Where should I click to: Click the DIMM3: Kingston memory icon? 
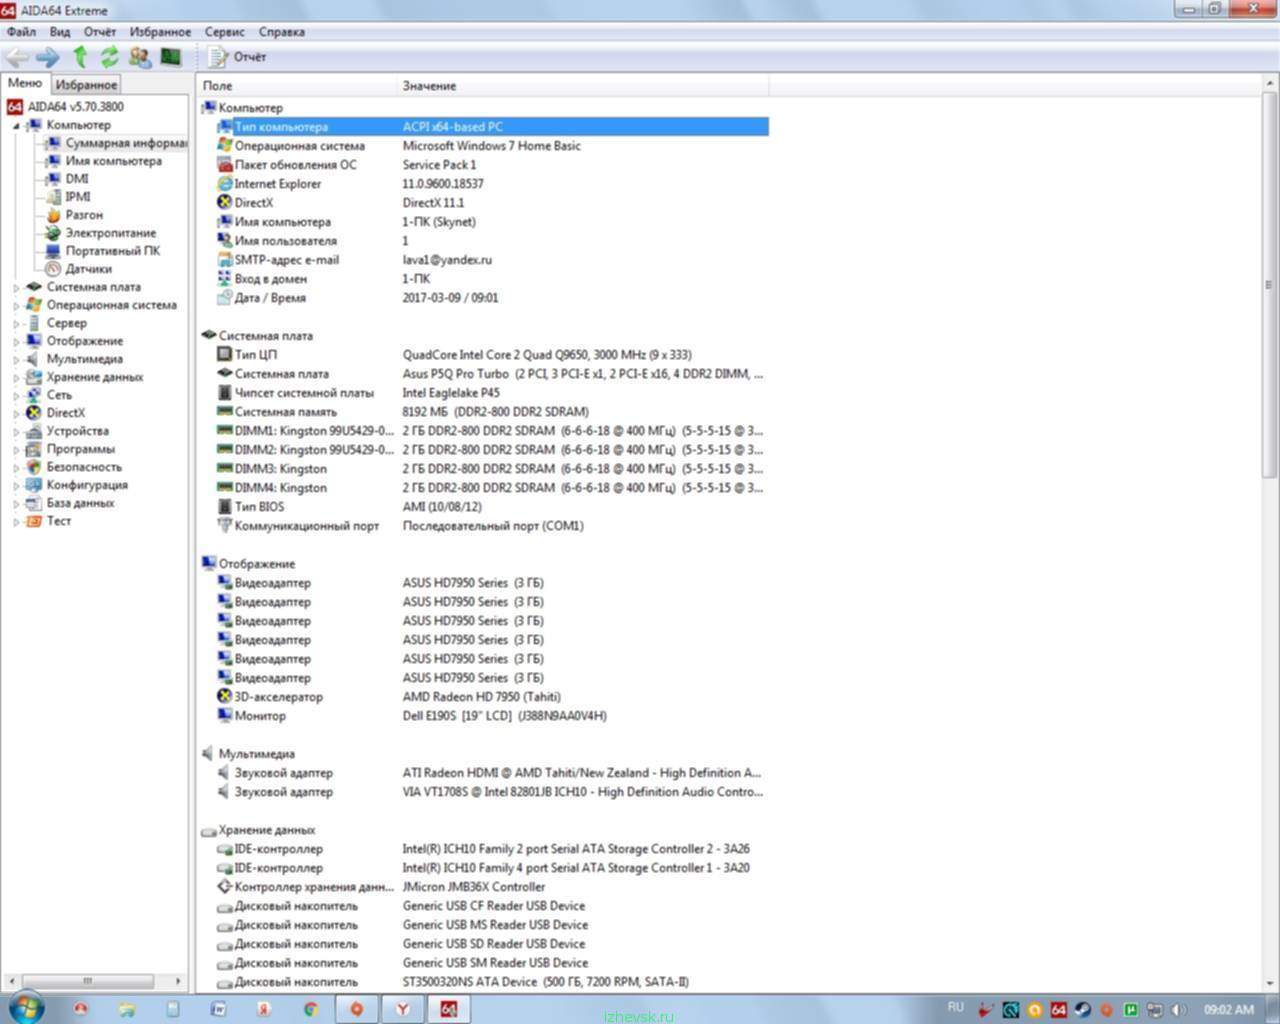coord(225,469)
